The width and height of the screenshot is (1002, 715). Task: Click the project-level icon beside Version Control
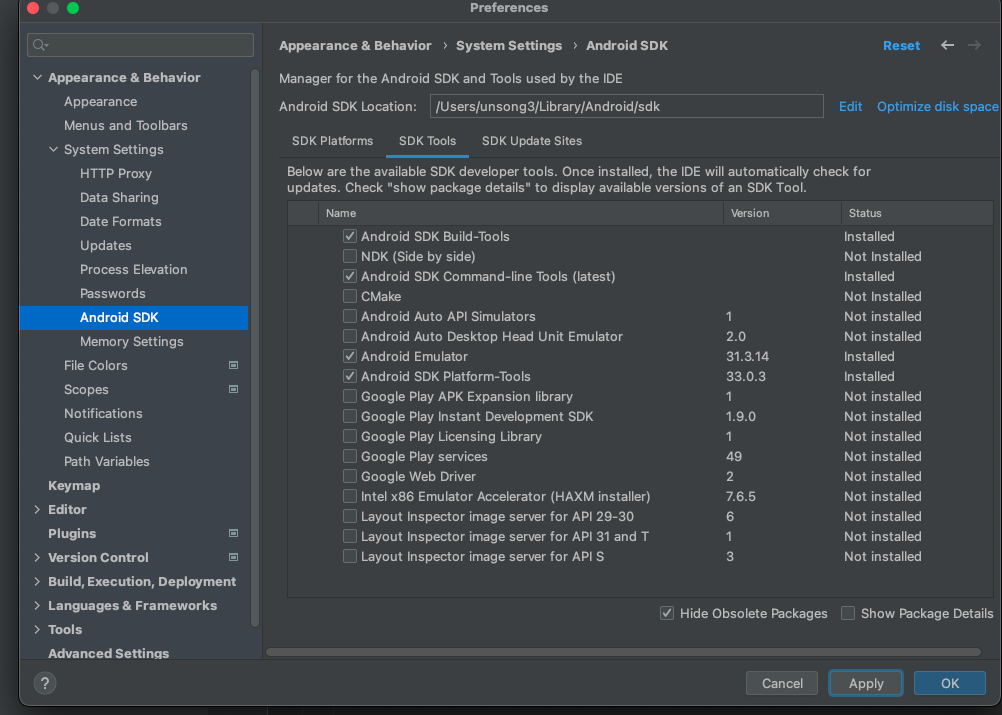click(x=233, y=557)
